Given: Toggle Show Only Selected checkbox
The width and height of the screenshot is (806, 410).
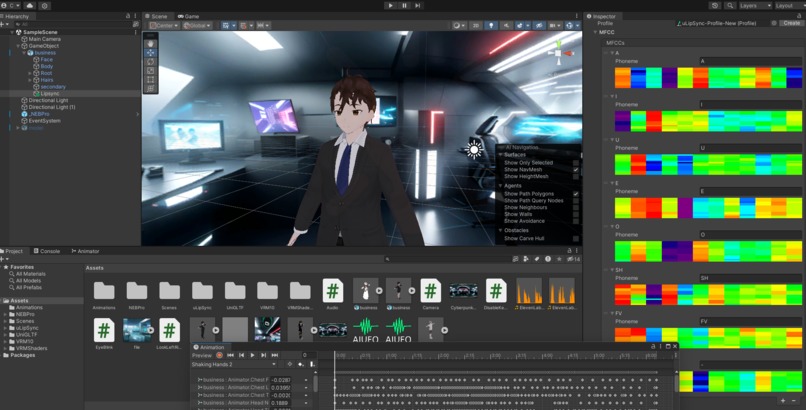Looking at the screenshot, I should tap(576, 163).
